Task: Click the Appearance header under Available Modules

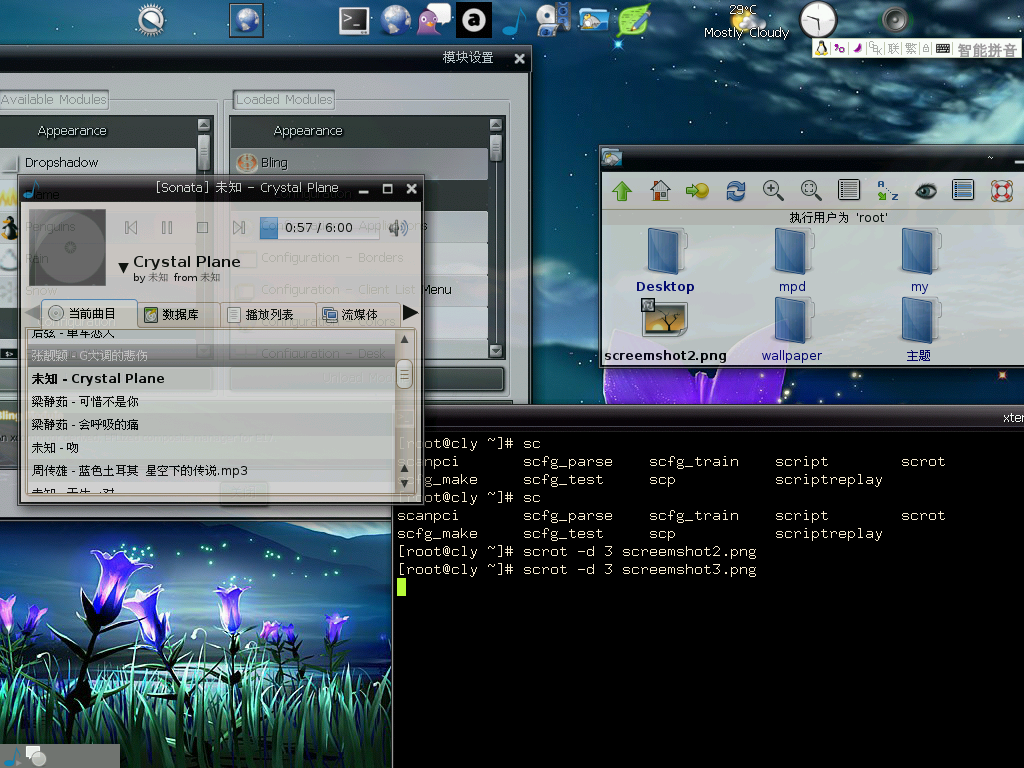Action: [72, 131]
